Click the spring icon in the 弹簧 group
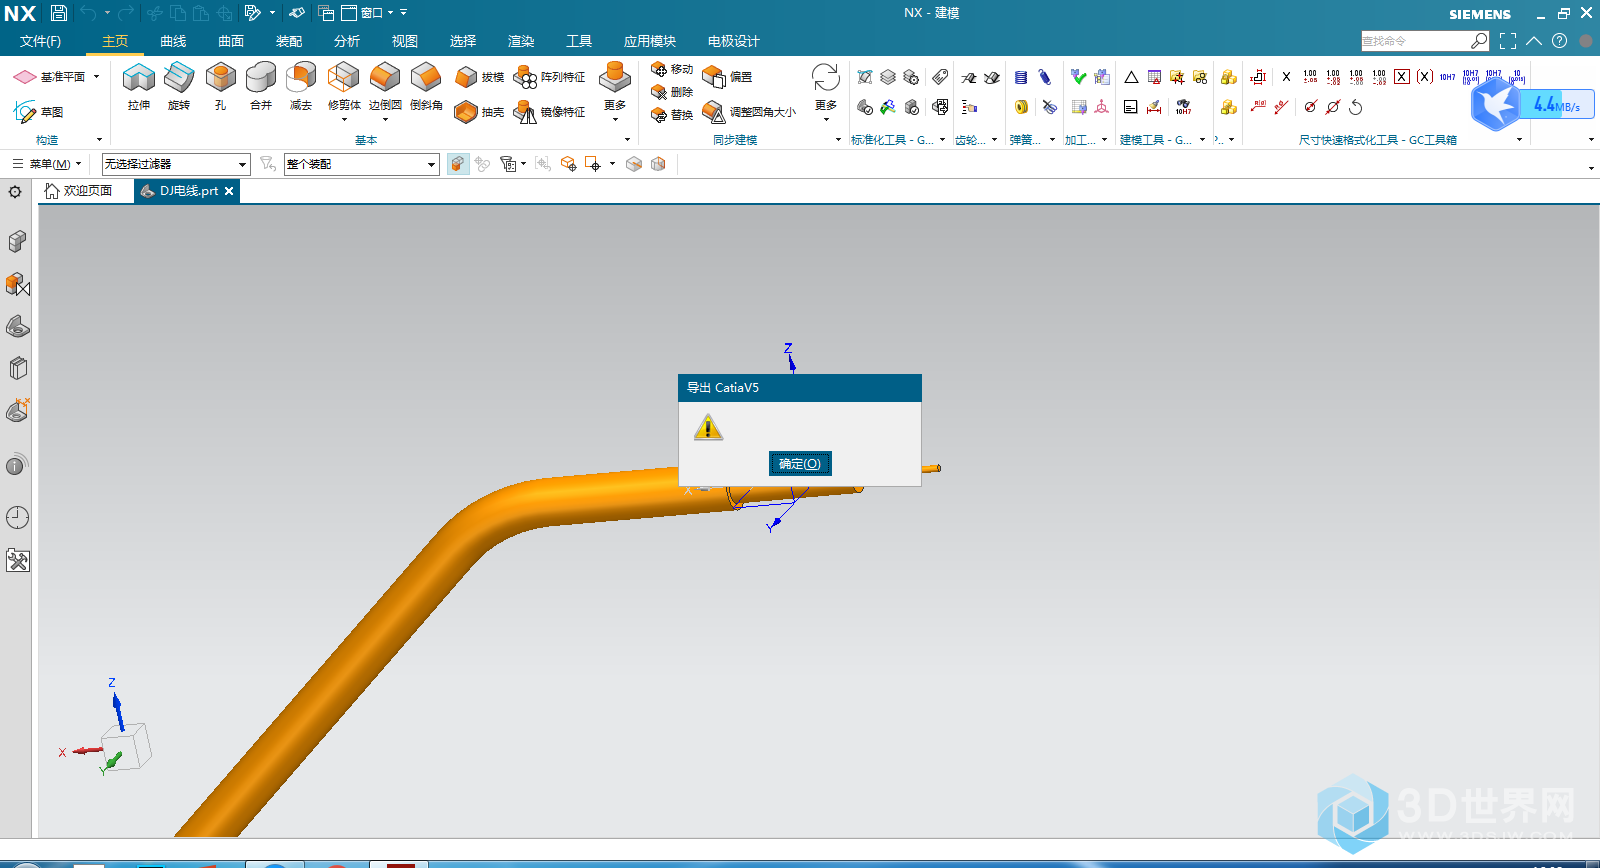 tap(1021, 77)
